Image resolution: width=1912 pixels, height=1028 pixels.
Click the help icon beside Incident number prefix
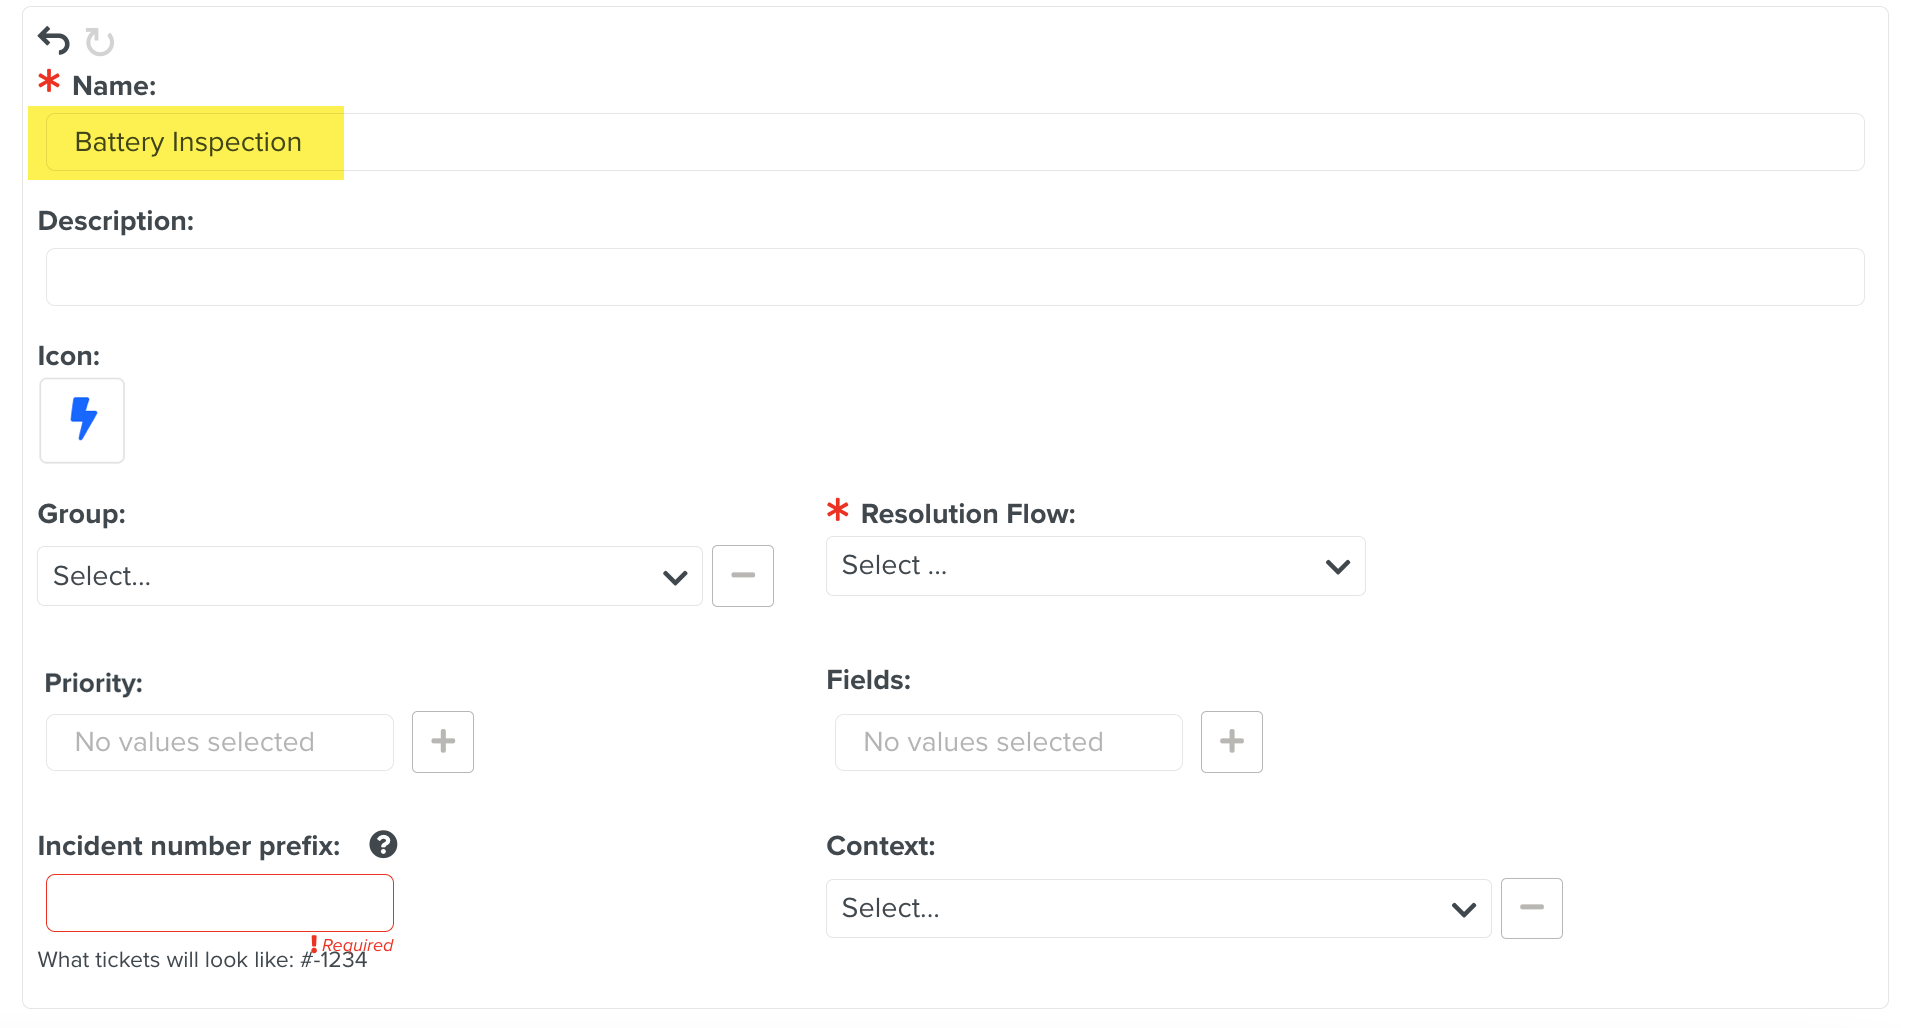(383, 845)
